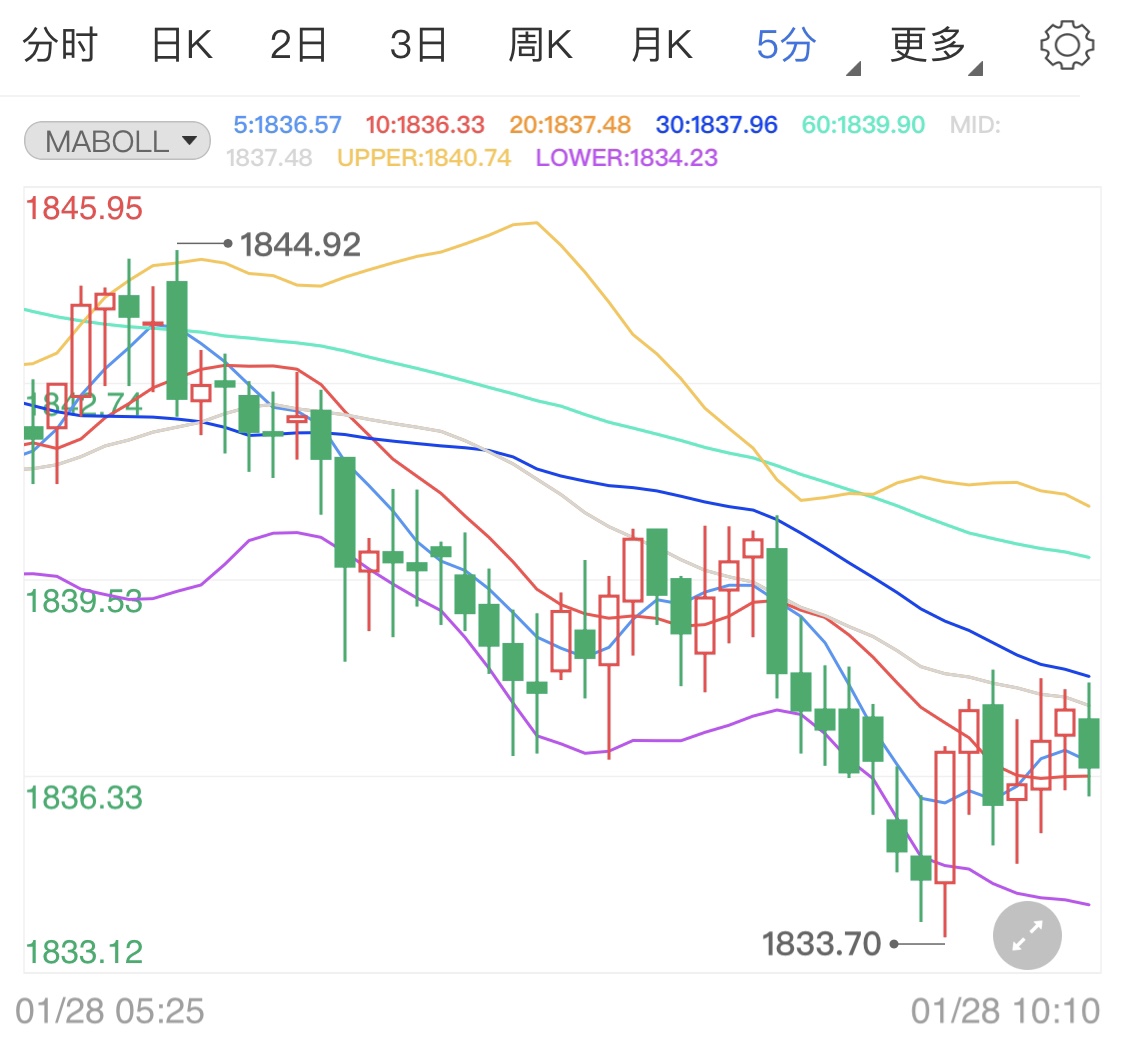1125x1050 pixels.
Task: Open the MABOLL indicator selector
Action: pos(118,141)
